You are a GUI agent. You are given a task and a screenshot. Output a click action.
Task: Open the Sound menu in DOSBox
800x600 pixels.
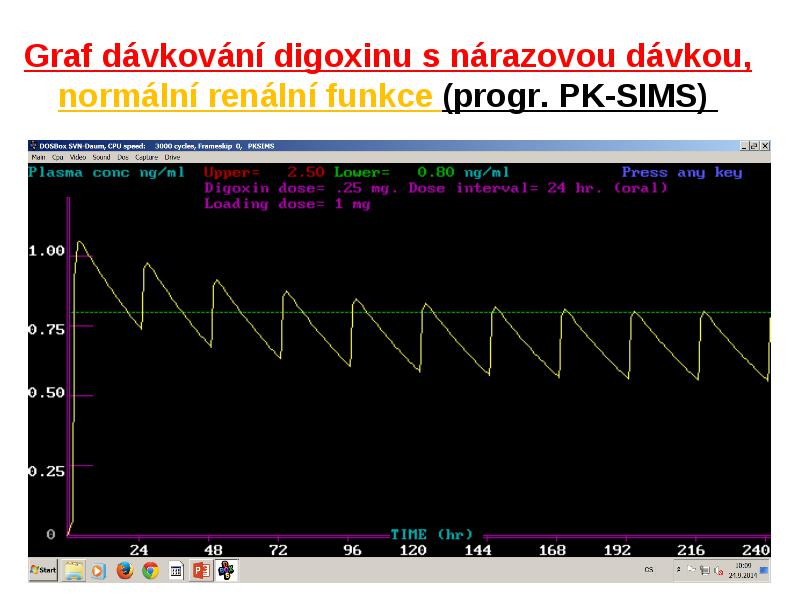click(102, 157)
